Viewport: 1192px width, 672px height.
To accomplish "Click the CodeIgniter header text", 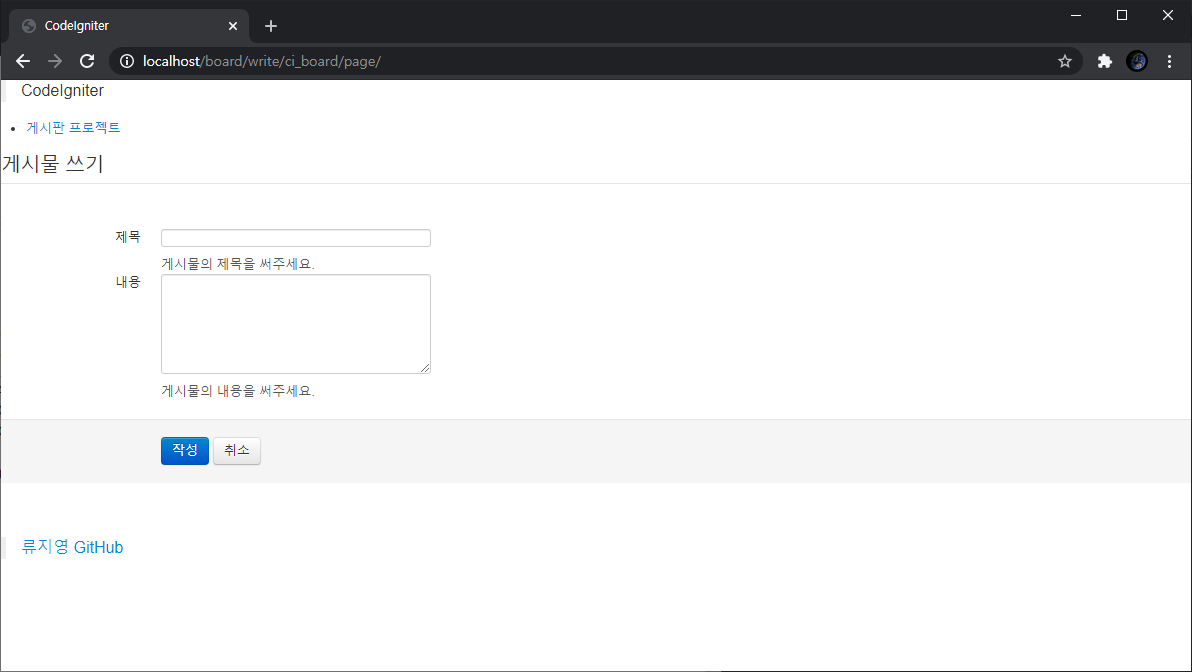I will point(62,90).
